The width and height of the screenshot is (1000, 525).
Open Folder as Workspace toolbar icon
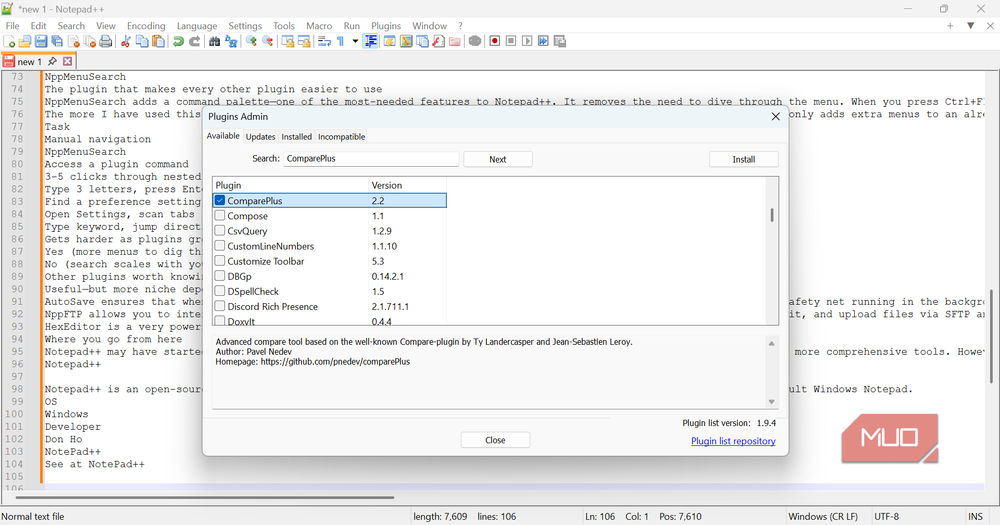pyautogui.click(x=454, y=41)
